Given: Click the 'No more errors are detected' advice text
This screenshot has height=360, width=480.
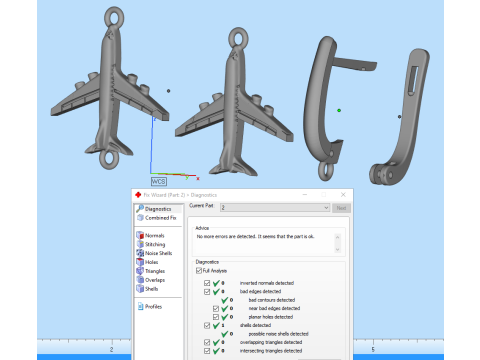Looking at the screenshot, I should point(255,236).
